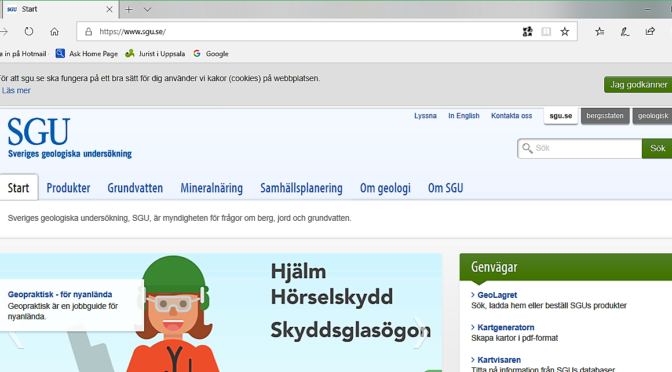Close the Start tab
This screenshot has width=672, height=372.
click(x=109, y=9)
